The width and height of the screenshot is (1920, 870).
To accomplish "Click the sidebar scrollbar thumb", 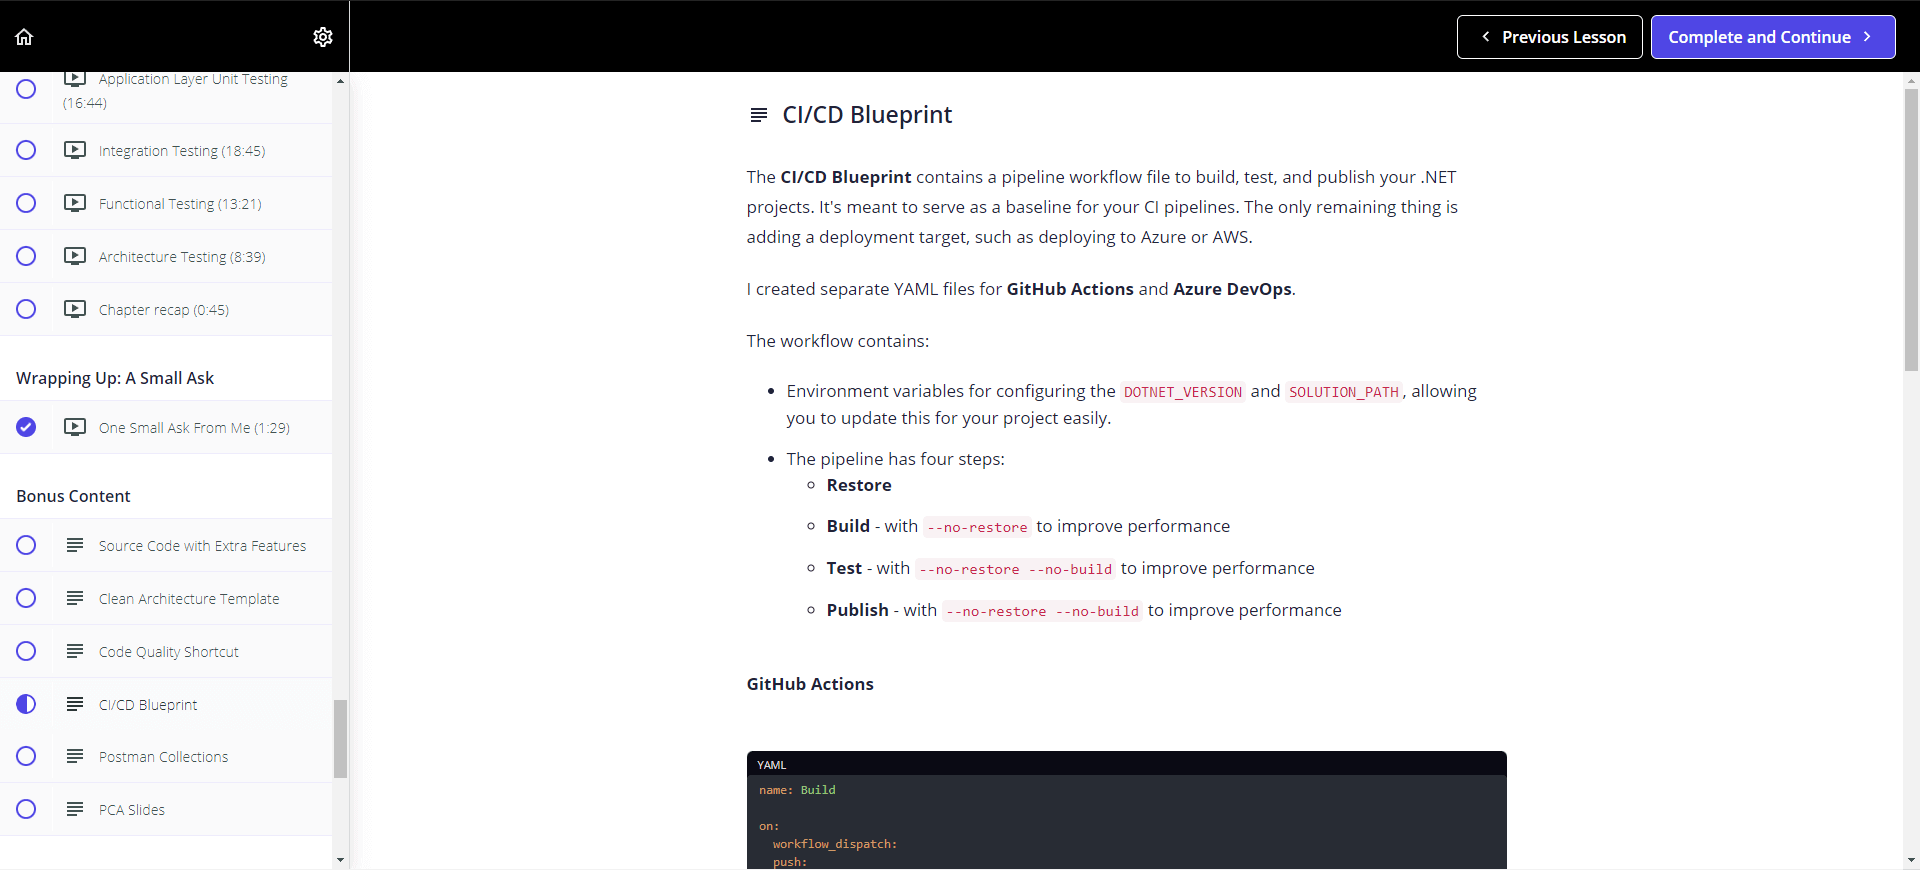I will [x=340, y=738].
